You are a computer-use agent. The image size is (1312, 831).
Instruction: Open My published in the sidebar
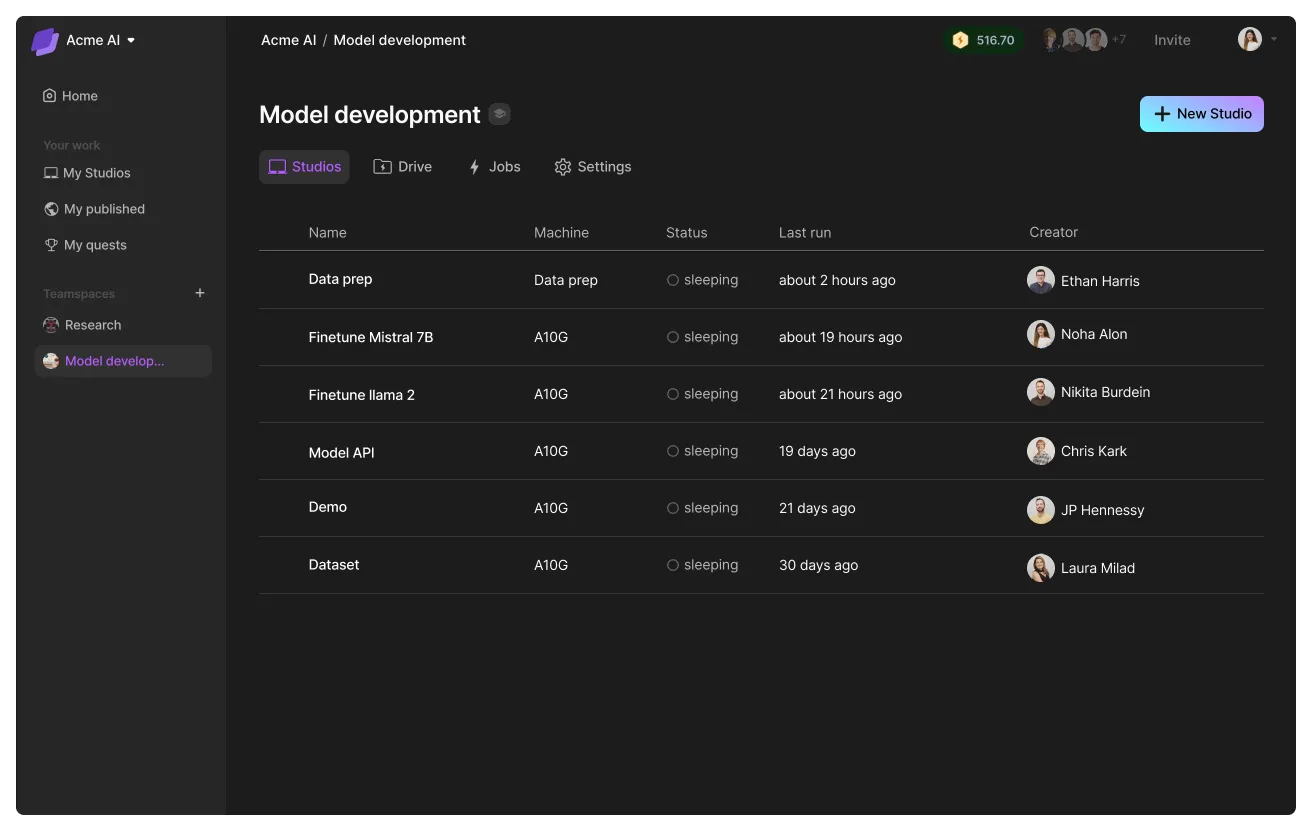(x=95, y=209)
